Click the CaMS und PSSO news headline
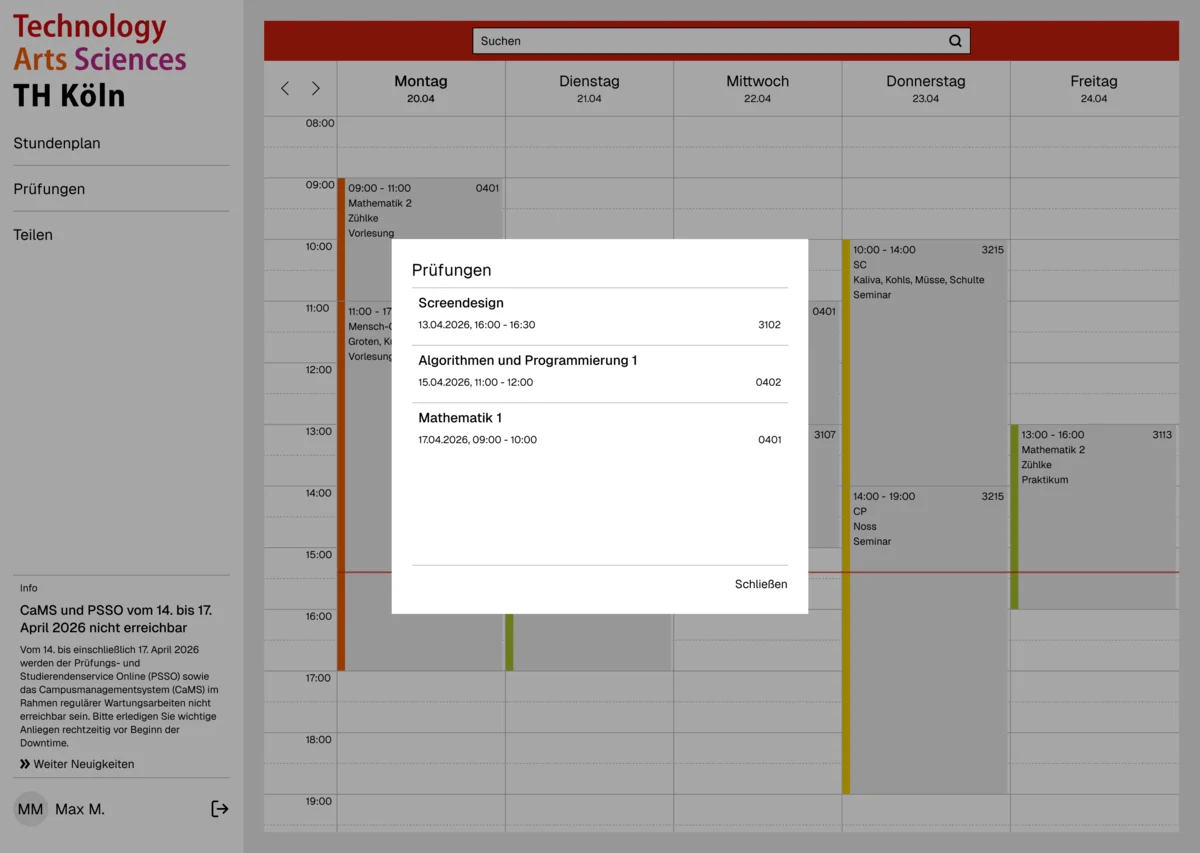The width and height of the screenshot is (1200, 853). click(x=116, y=618)
